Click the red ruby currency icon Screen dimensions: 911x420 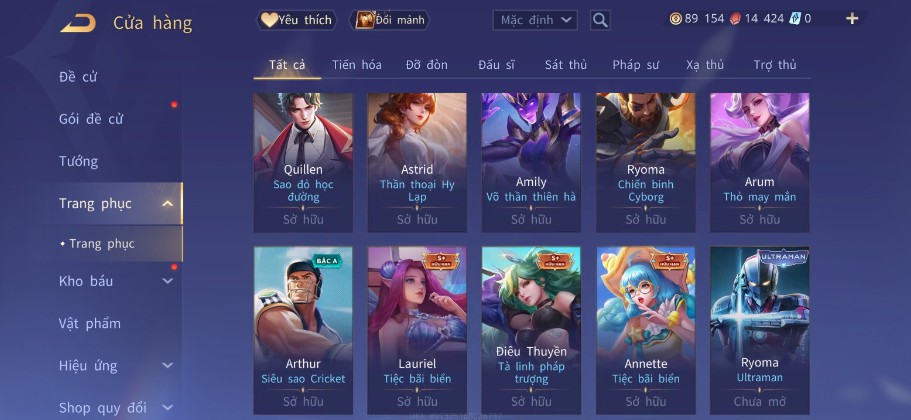click(736, 19)
